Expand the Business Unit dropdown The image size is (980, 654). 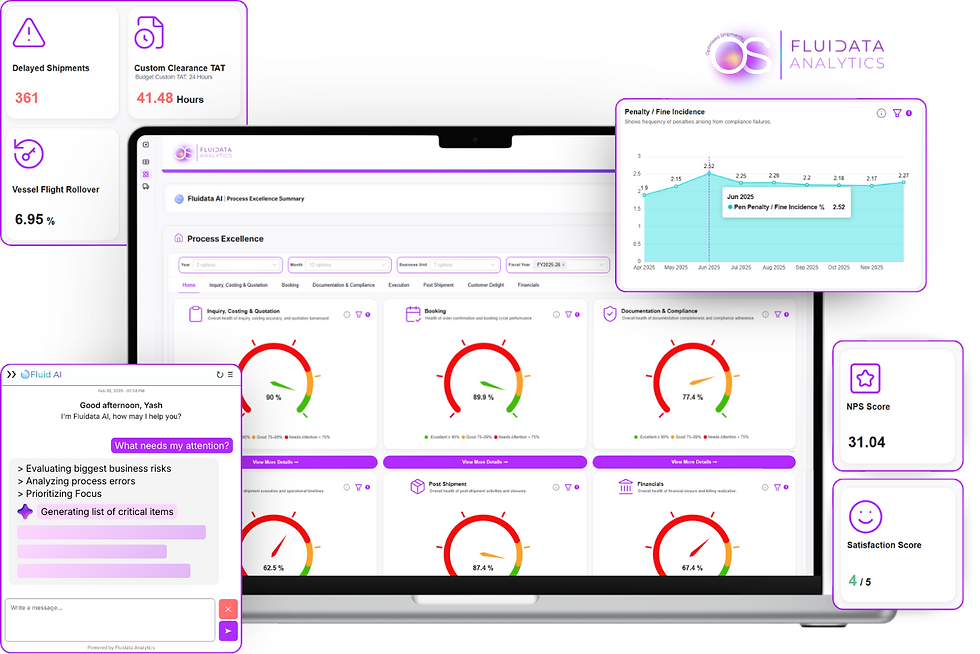point(448,265)
